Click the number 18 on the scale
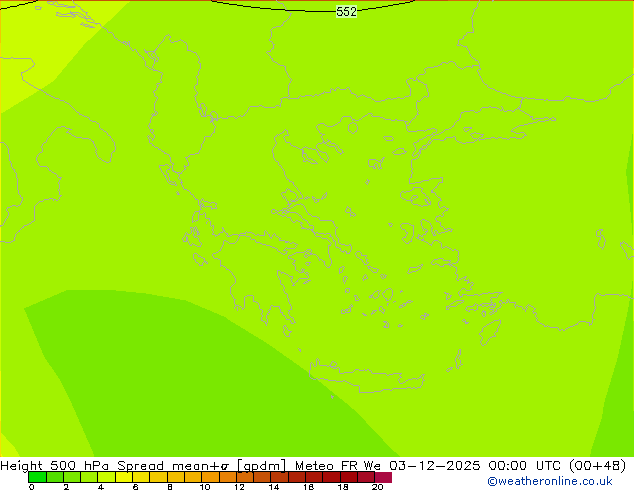This screenshot has height=490, width=634. [x=342, y=487]
